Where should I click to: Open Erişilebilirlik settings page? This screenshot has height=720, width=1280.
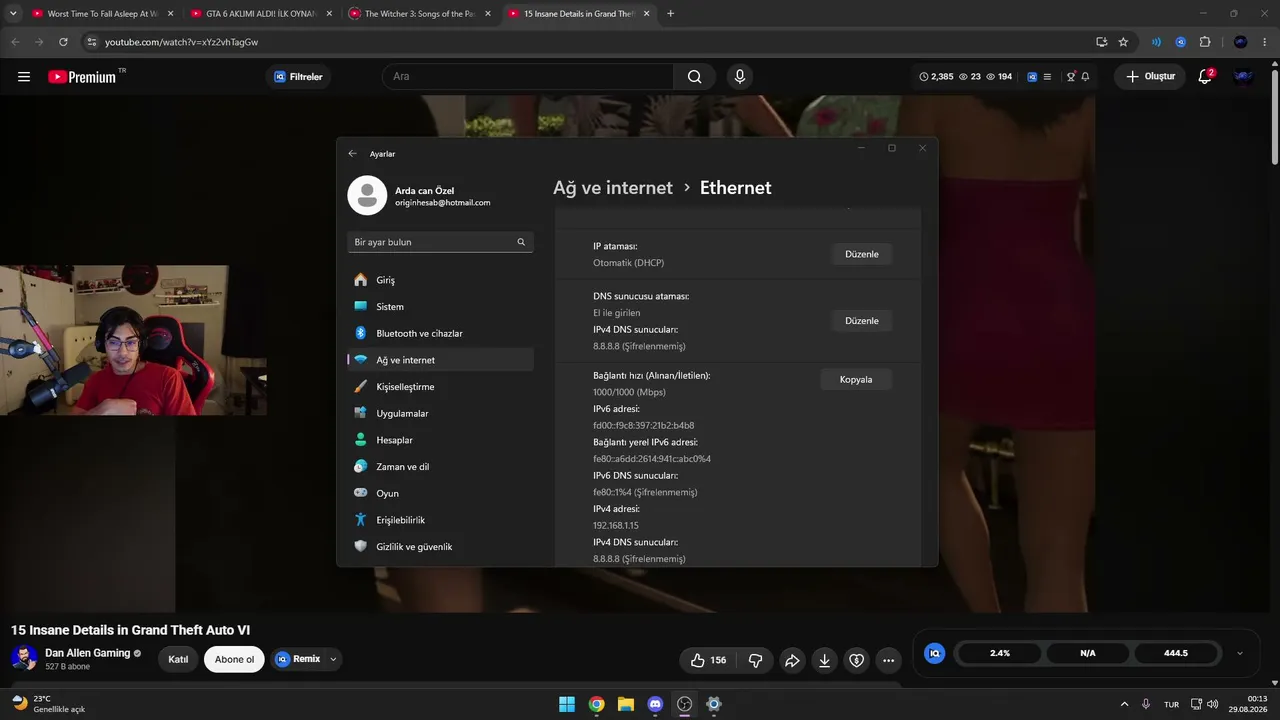(440, 520)
